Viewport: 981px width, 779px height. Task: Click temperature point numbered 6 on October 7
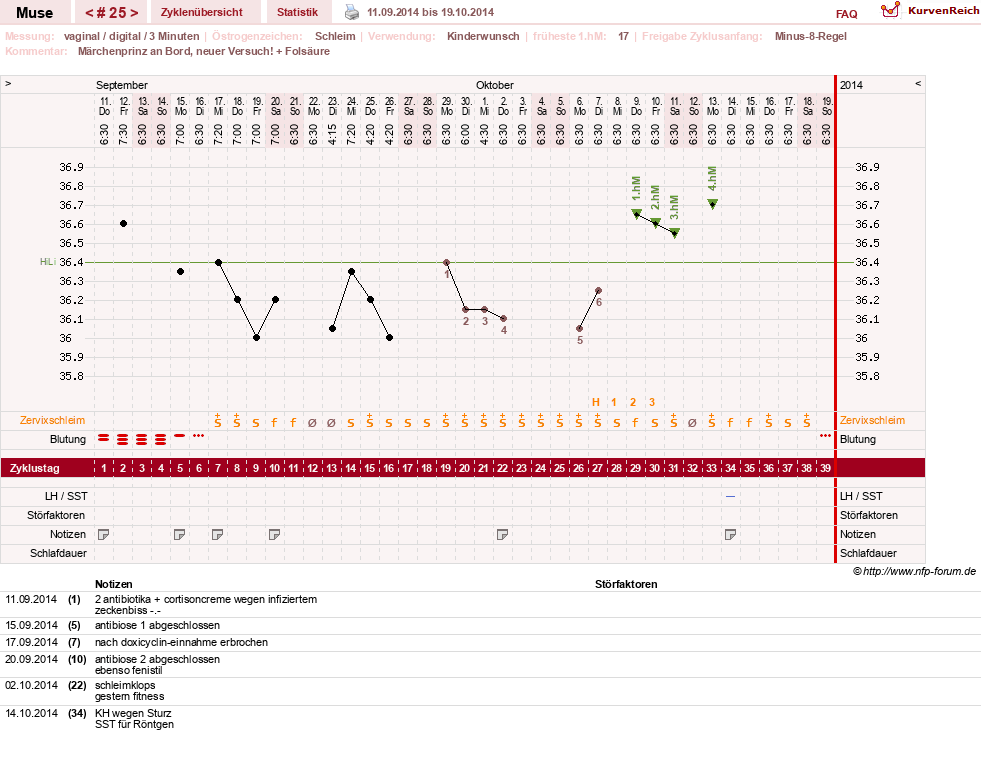tap(598, 290)
